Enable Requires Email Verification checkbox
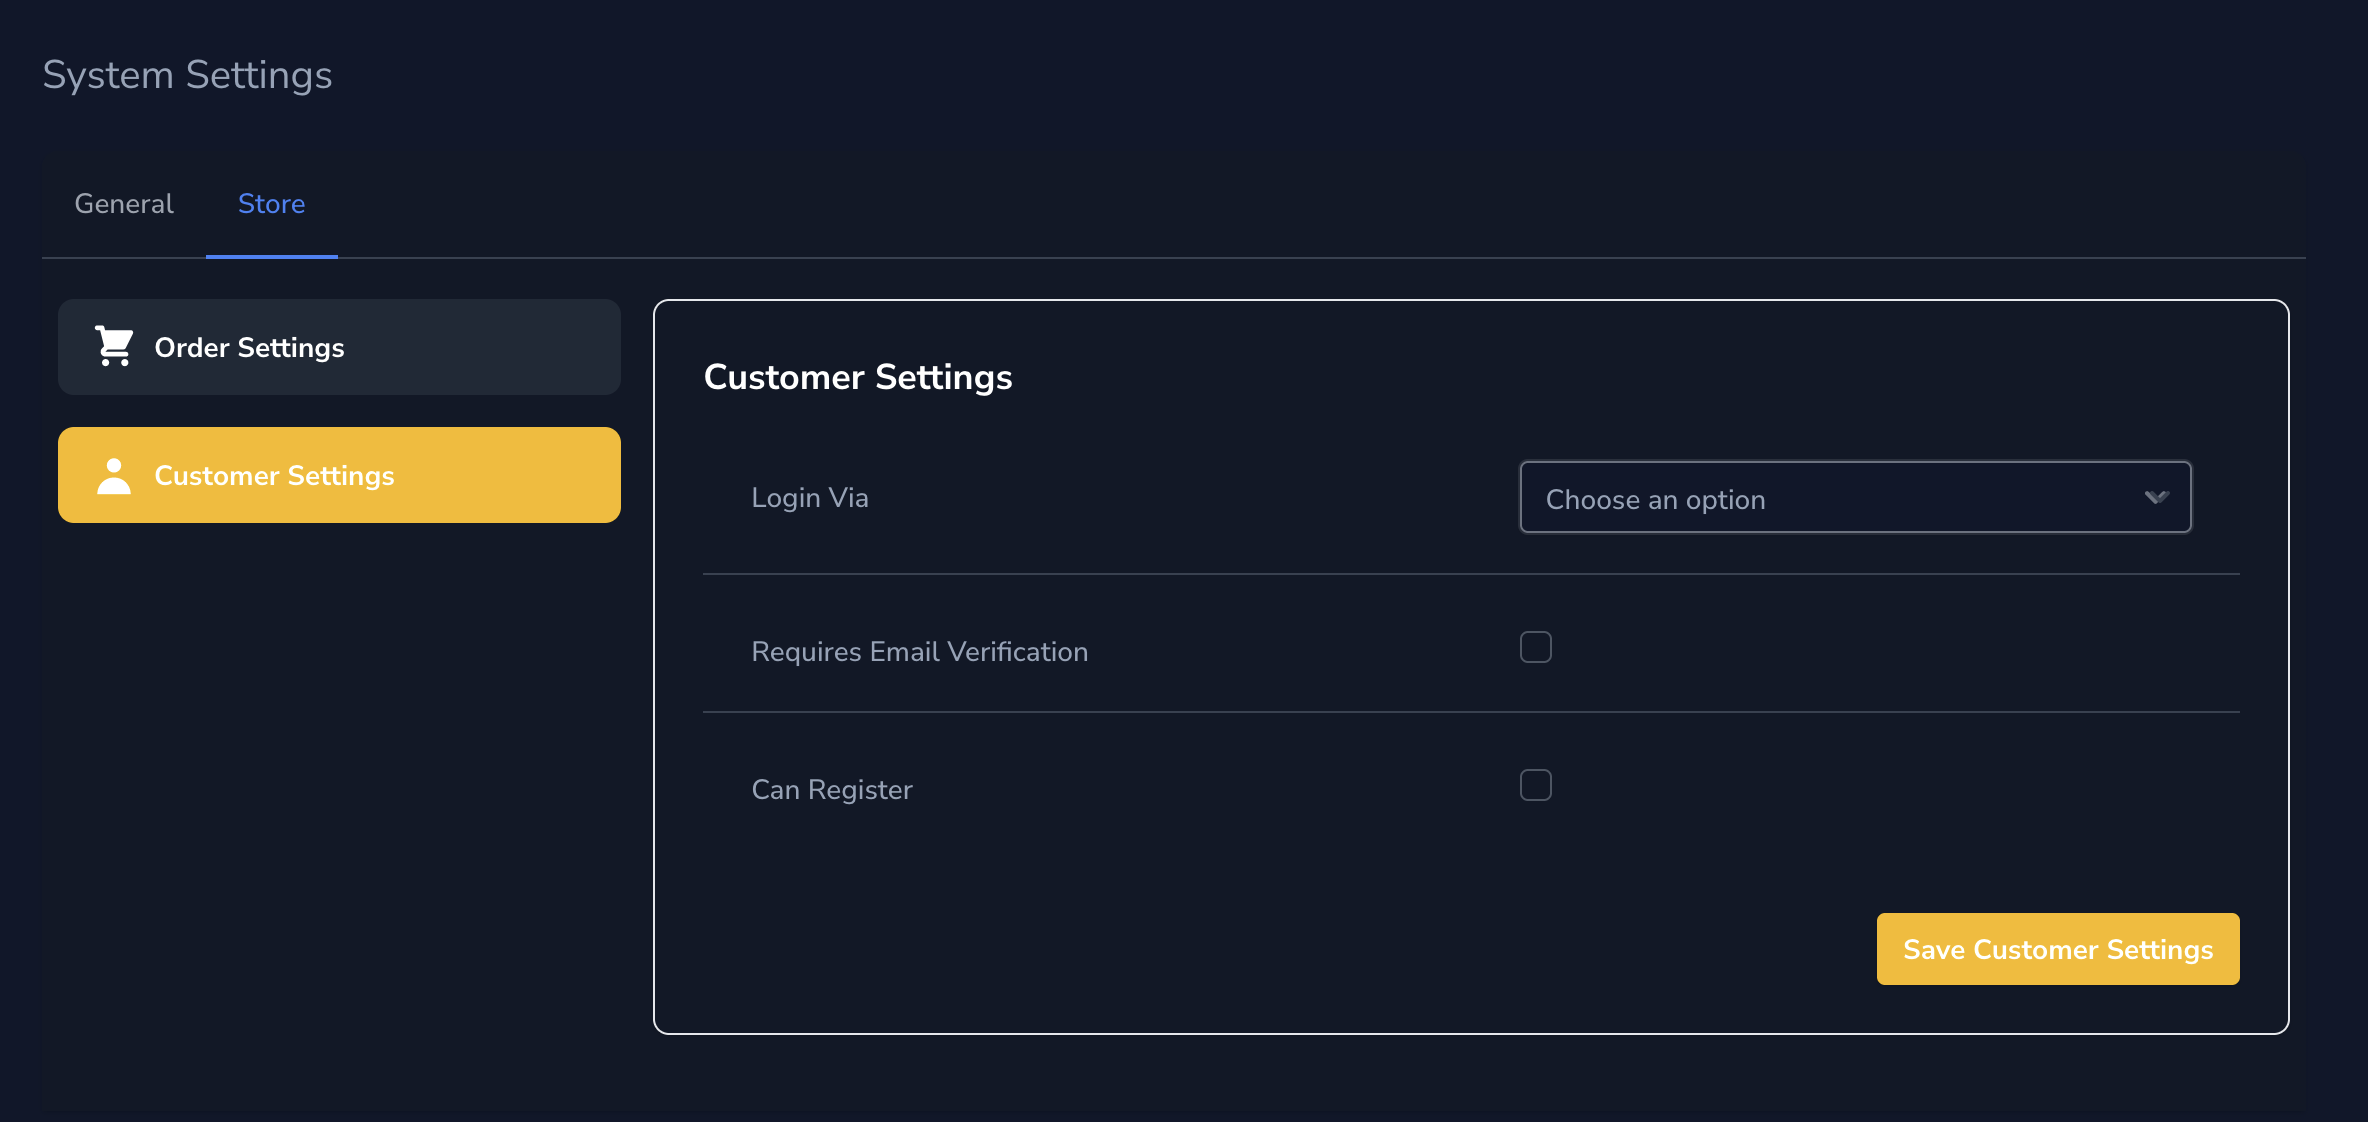The width and height of the screenshot is (2368, 1122). tap(1535, 647)
